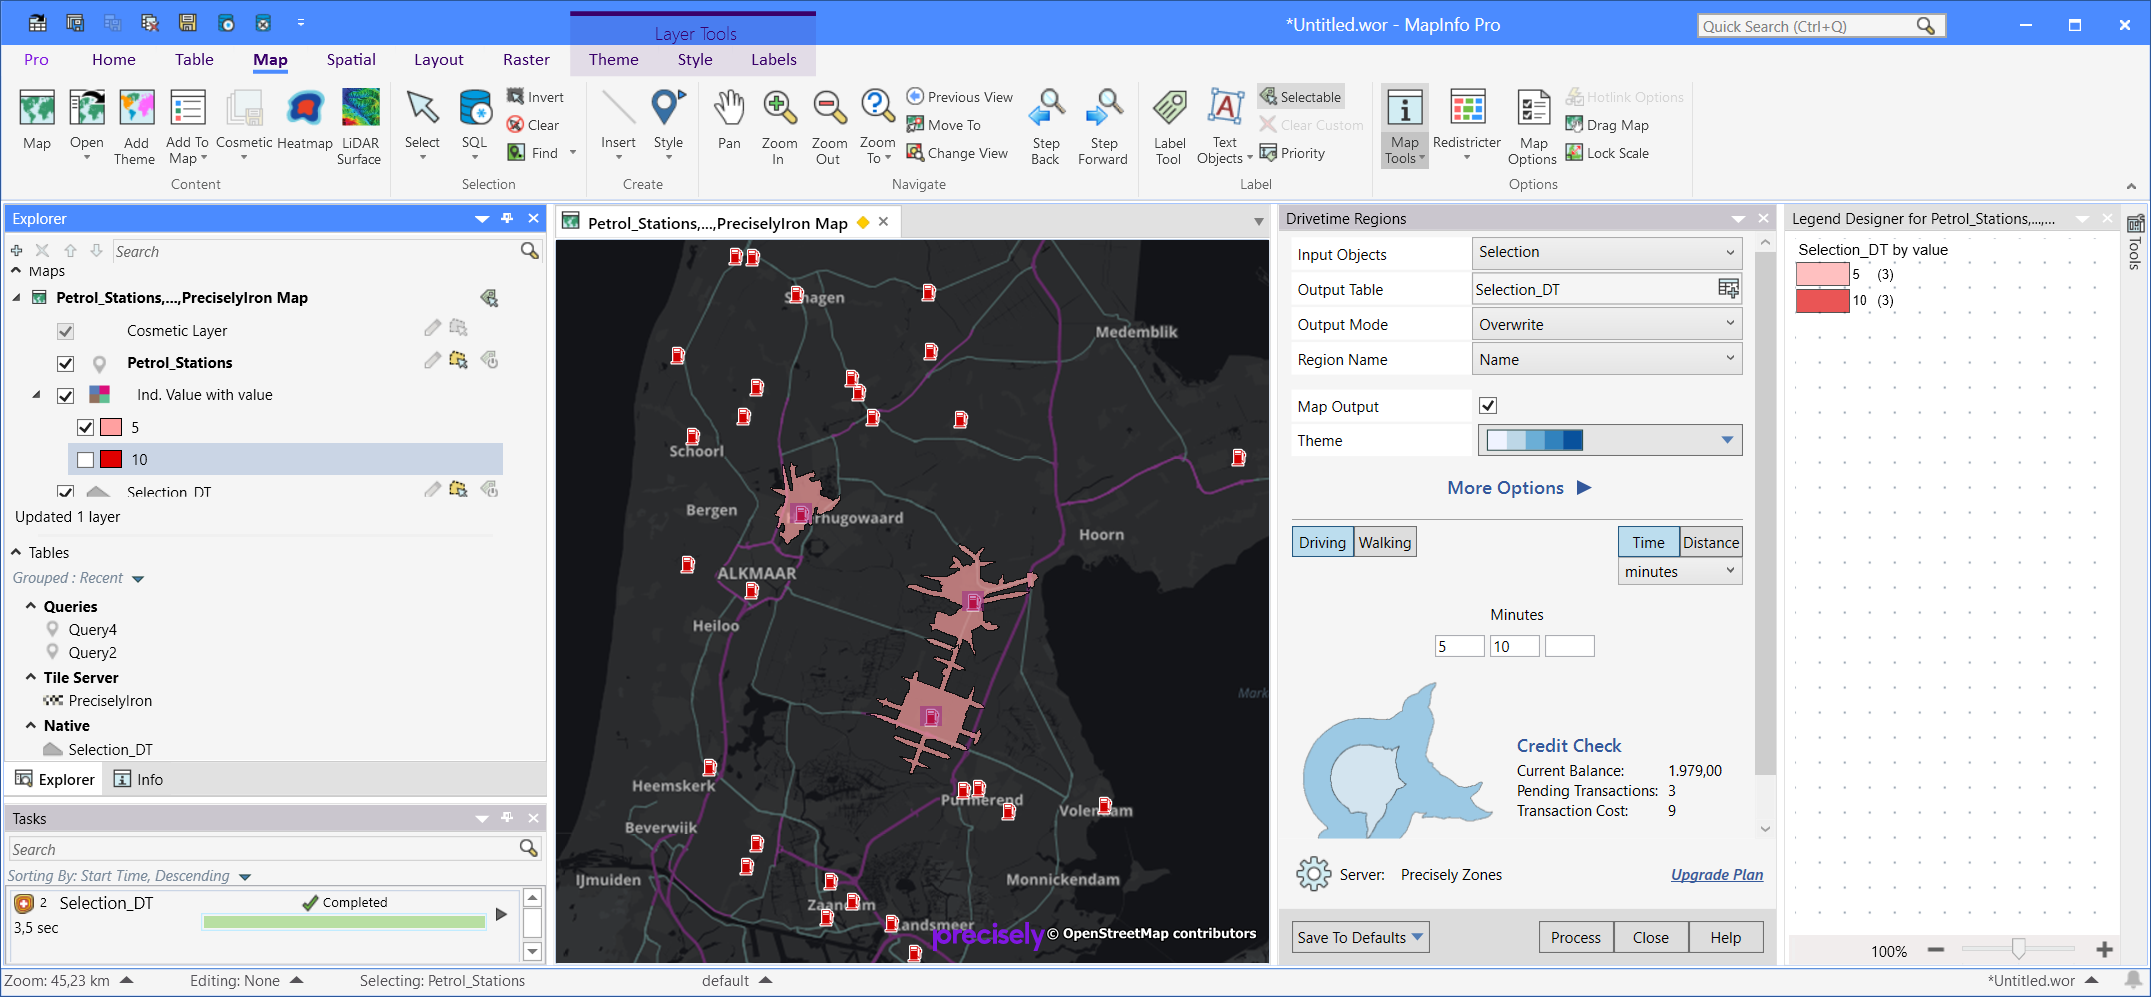The image size is (2151, 997).
Task: Toggle Cosmetic Layer visibility checkbox
Action: 66,331
